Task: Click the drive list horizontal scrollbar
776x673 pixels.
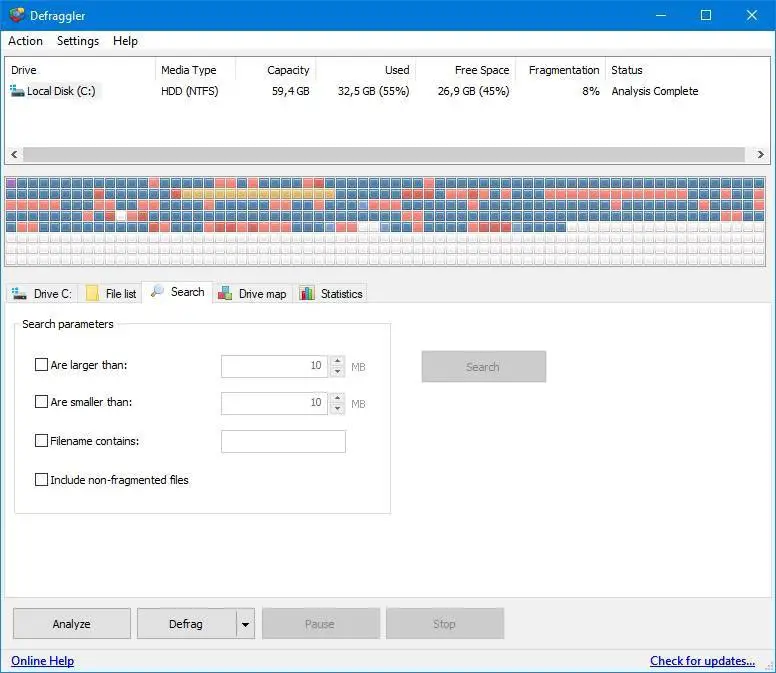Action: 384,154
